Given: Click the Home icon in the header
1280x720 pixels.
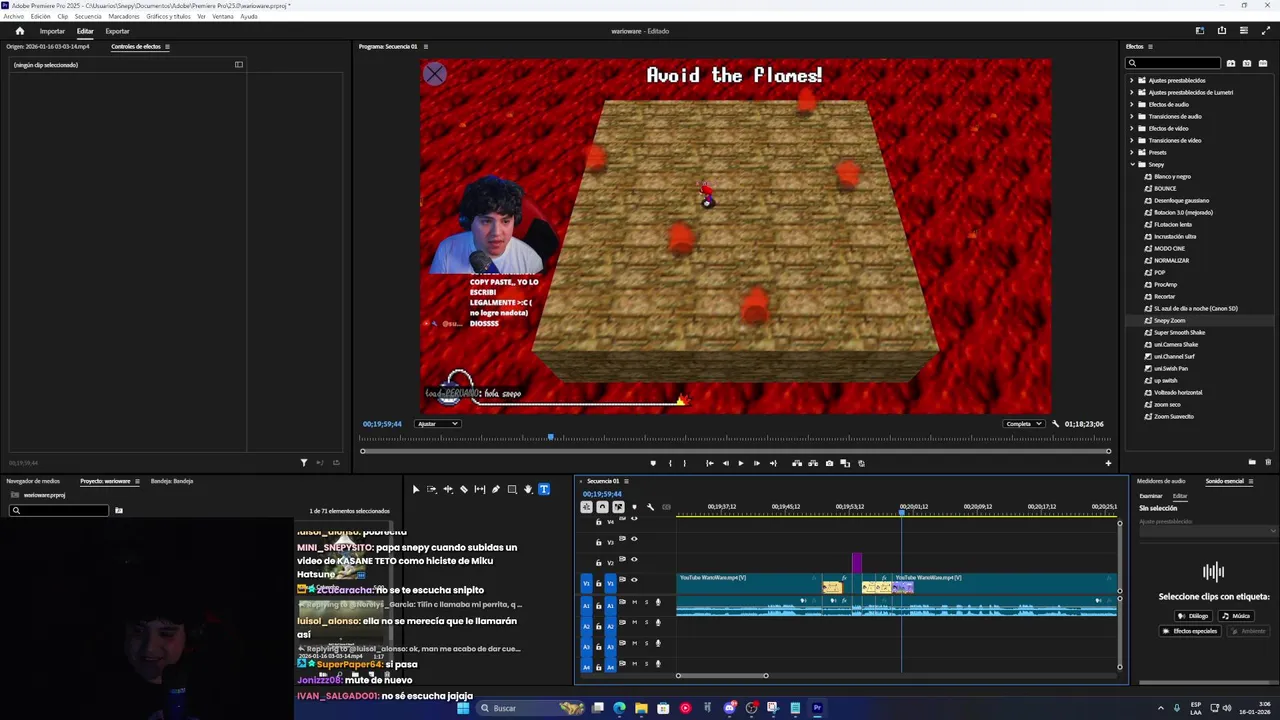Looking at the screenshot, I should (19, 31).
